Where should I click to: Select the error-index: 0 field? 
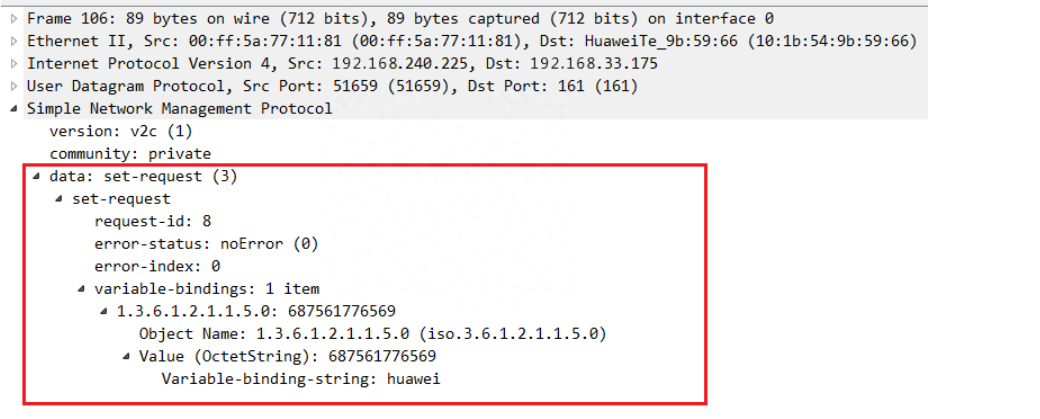tap(157, 267)
